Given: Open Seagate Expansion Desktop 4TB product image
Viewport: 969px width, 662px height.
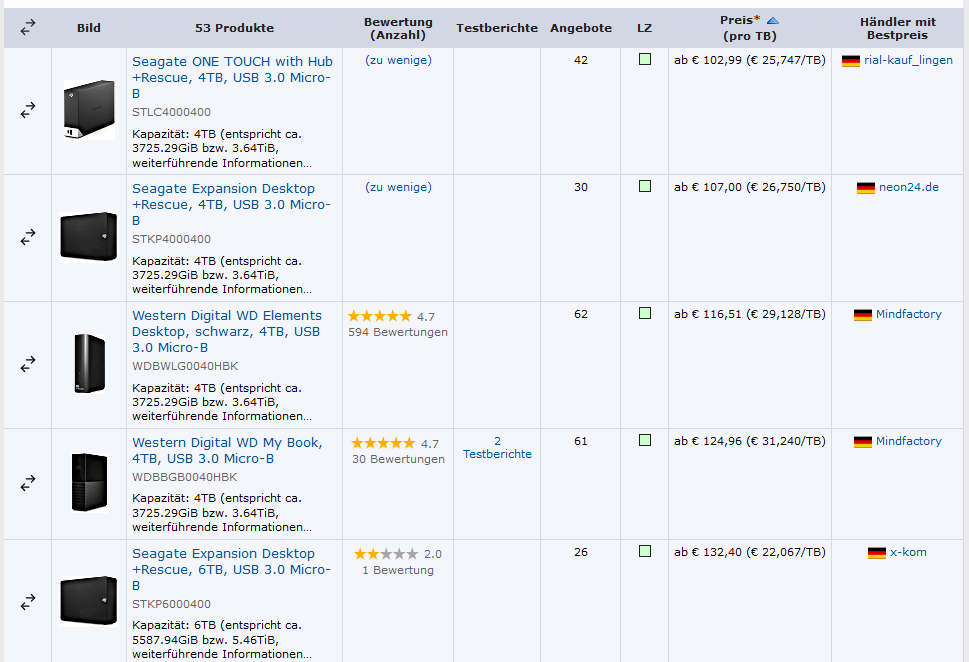Looking at the screenshot, I should (88, 237).
